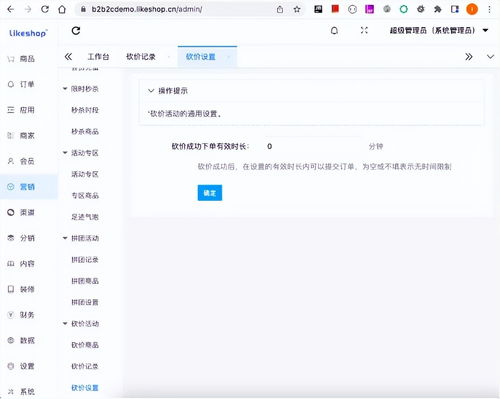500x399 pixels.
Task: Open Chrome three-dot menu
Action: pyautogui.click(x=489, y=9)
